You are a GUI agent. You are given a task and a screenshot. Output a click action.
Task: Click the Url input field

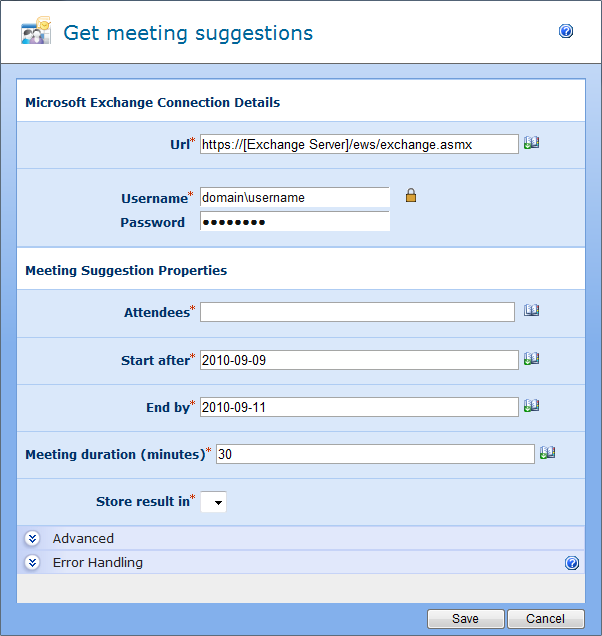pyautogui.click(x=359, y=144)
